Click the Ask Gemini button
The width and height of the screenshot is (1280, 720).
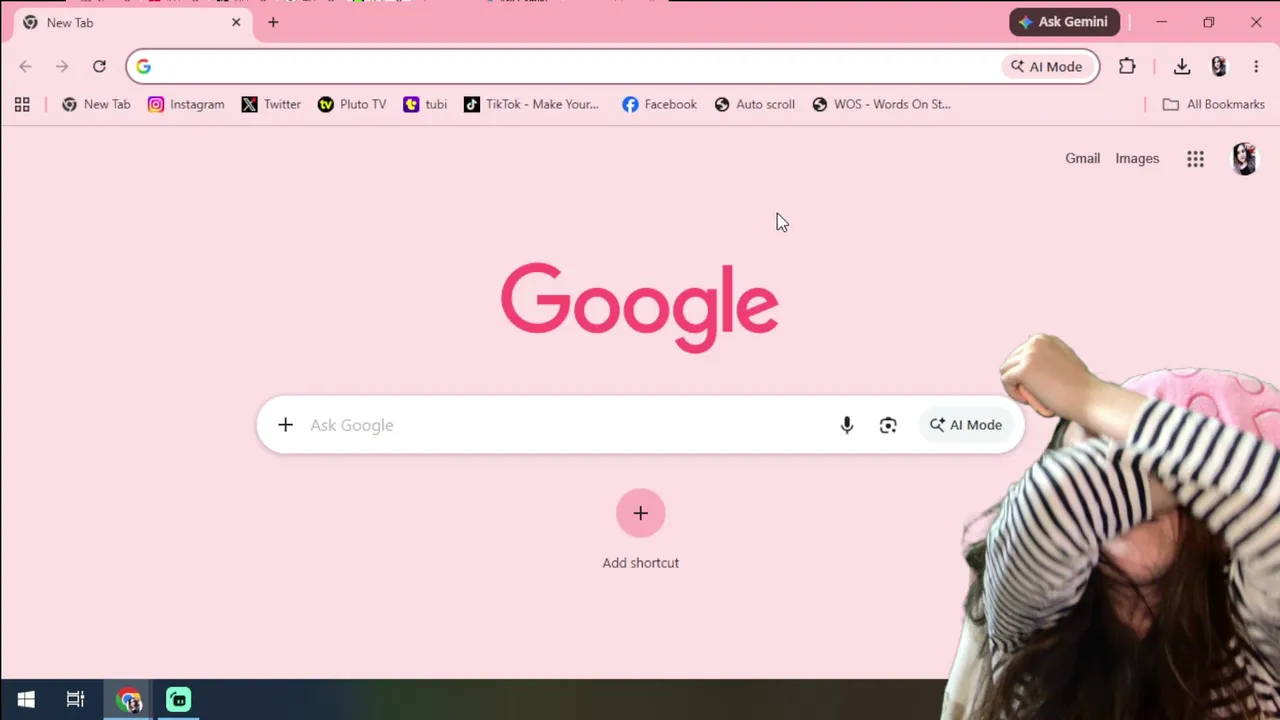tap(1064, 22)
